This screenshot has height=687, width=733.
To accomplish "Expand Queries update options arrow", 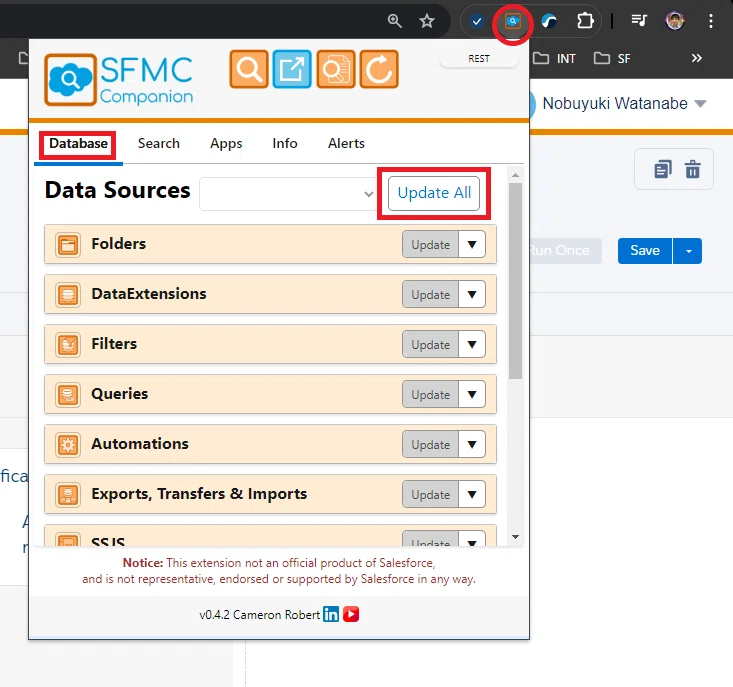I will (x=472, y=394).
